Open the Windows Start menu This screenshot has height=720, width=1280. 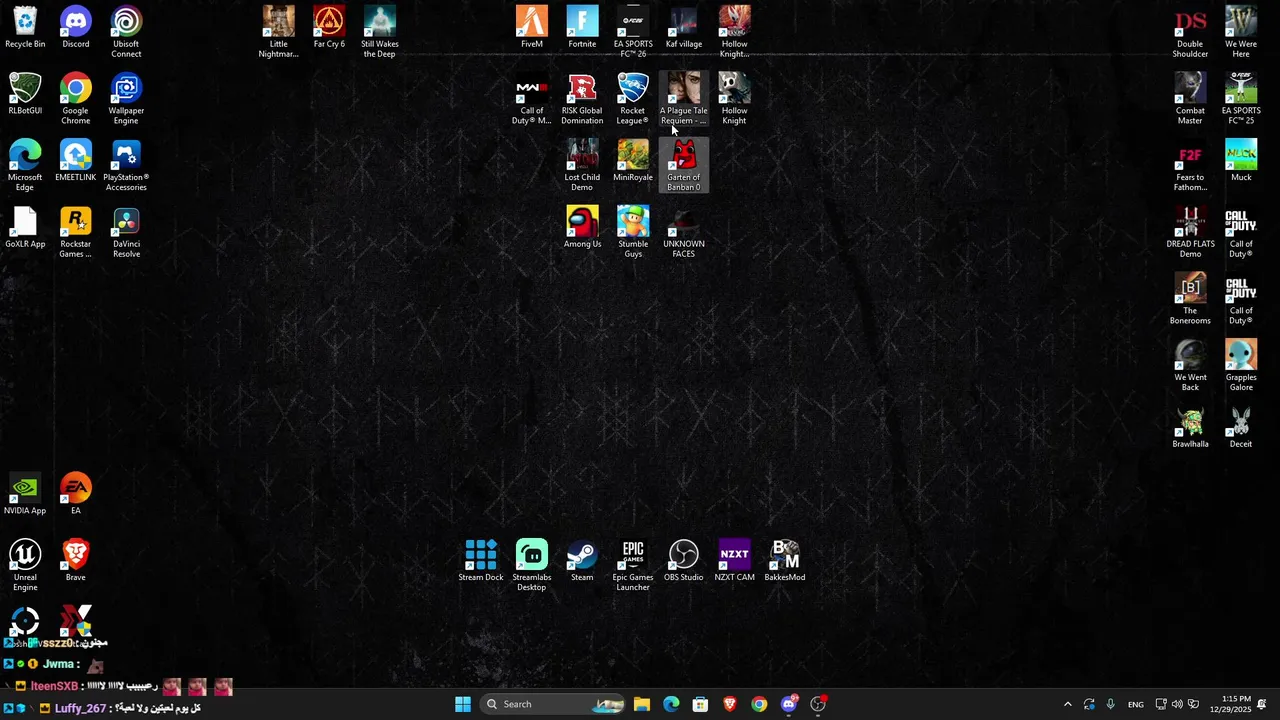tap(463, 704)
